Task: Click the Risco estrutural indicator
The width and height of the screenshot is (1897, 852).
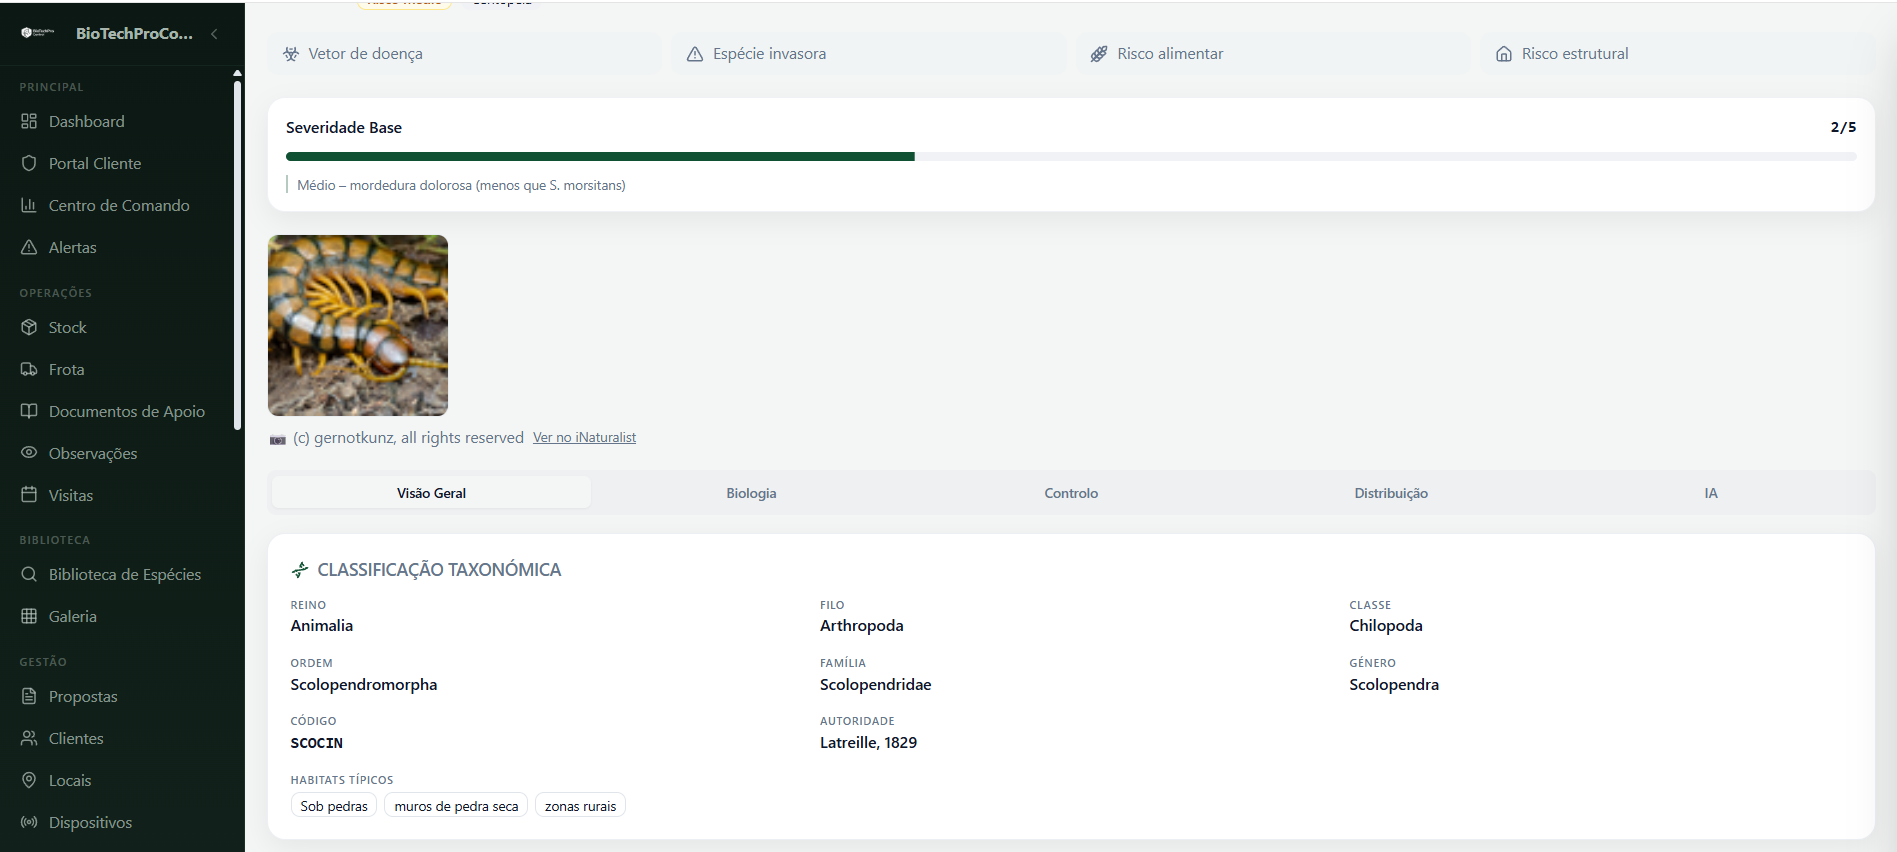Action: [x=1678, y=54]
